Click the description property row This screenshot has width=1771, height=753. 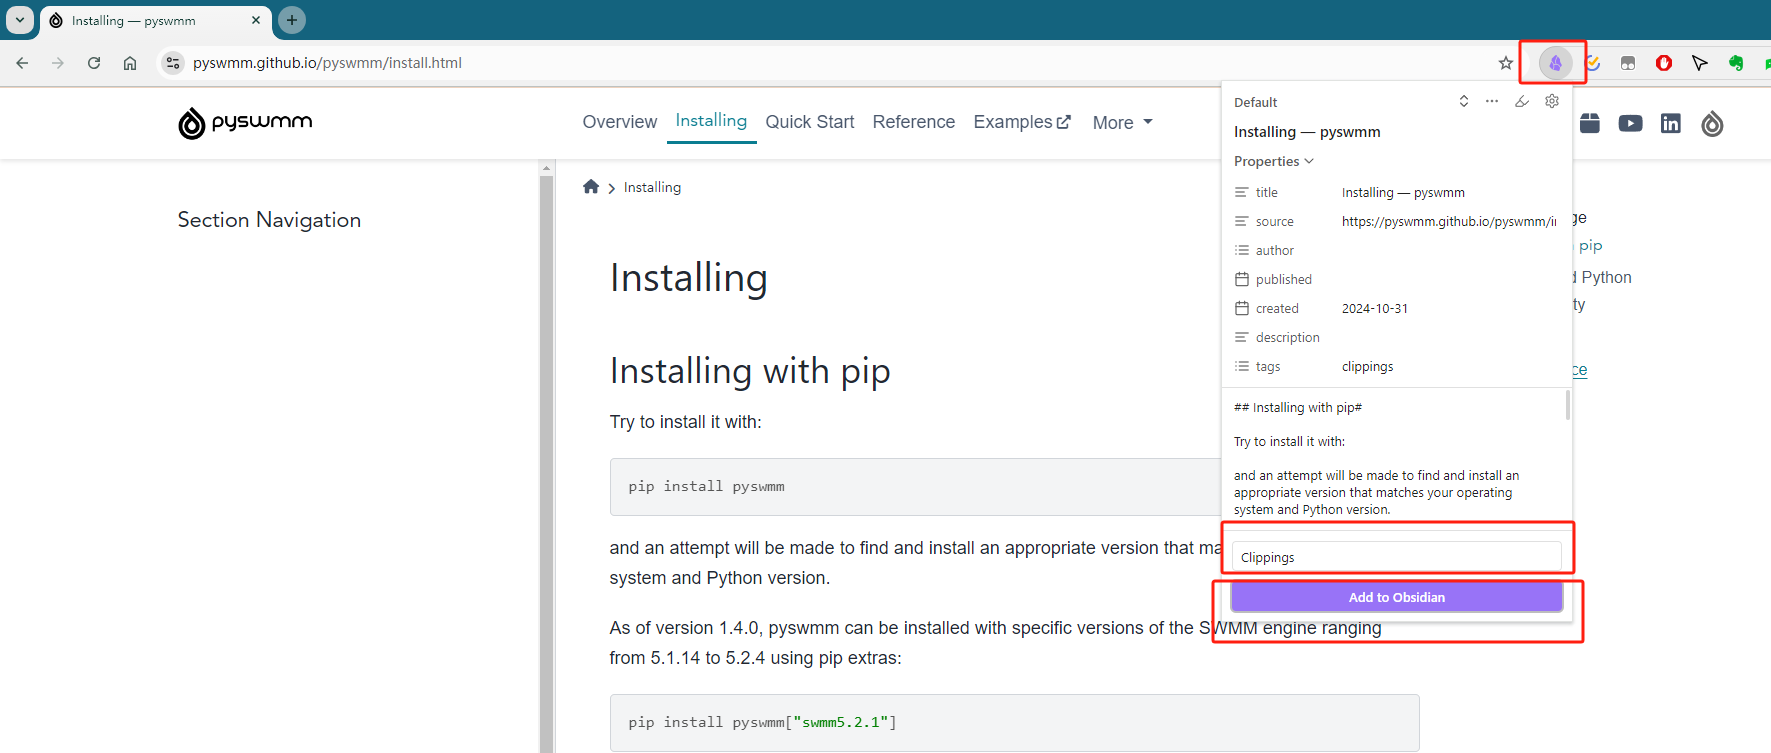click(x=1396, y=337)
